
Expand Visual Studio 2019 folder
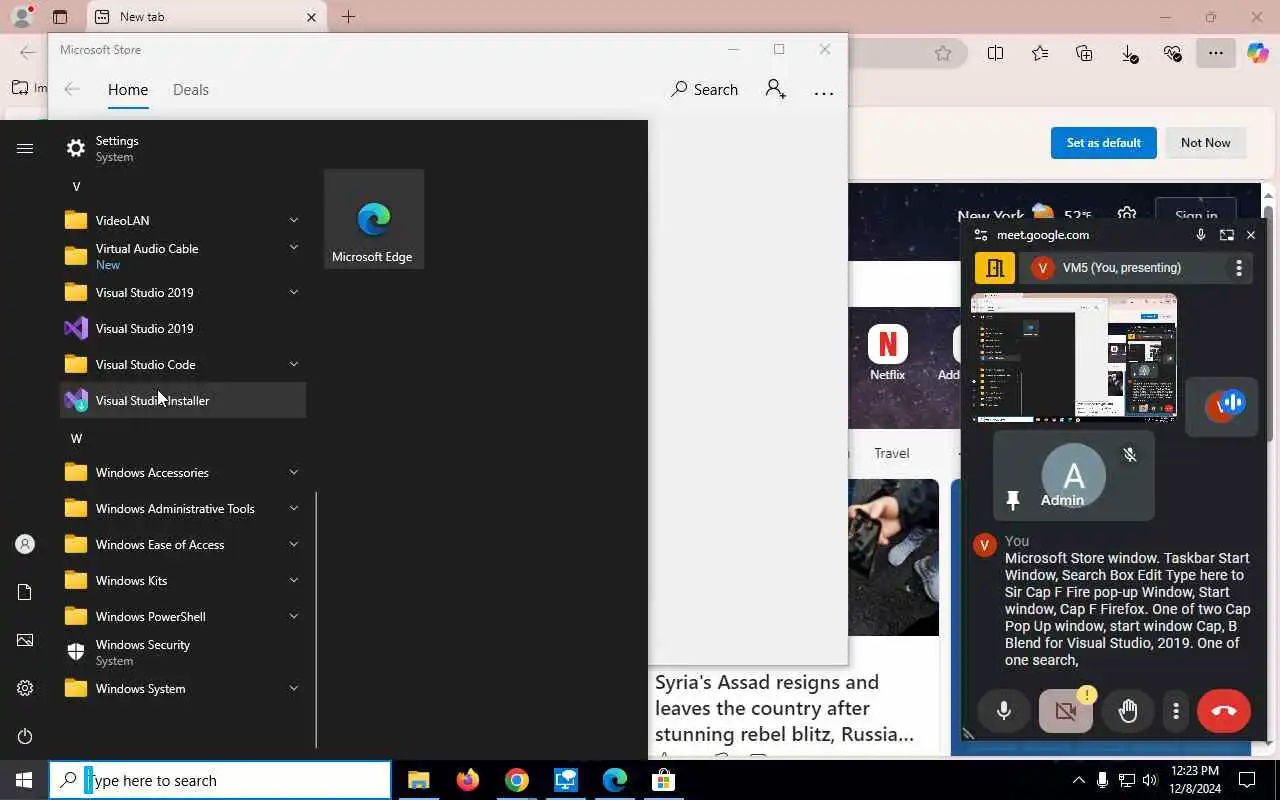(294, 292)
